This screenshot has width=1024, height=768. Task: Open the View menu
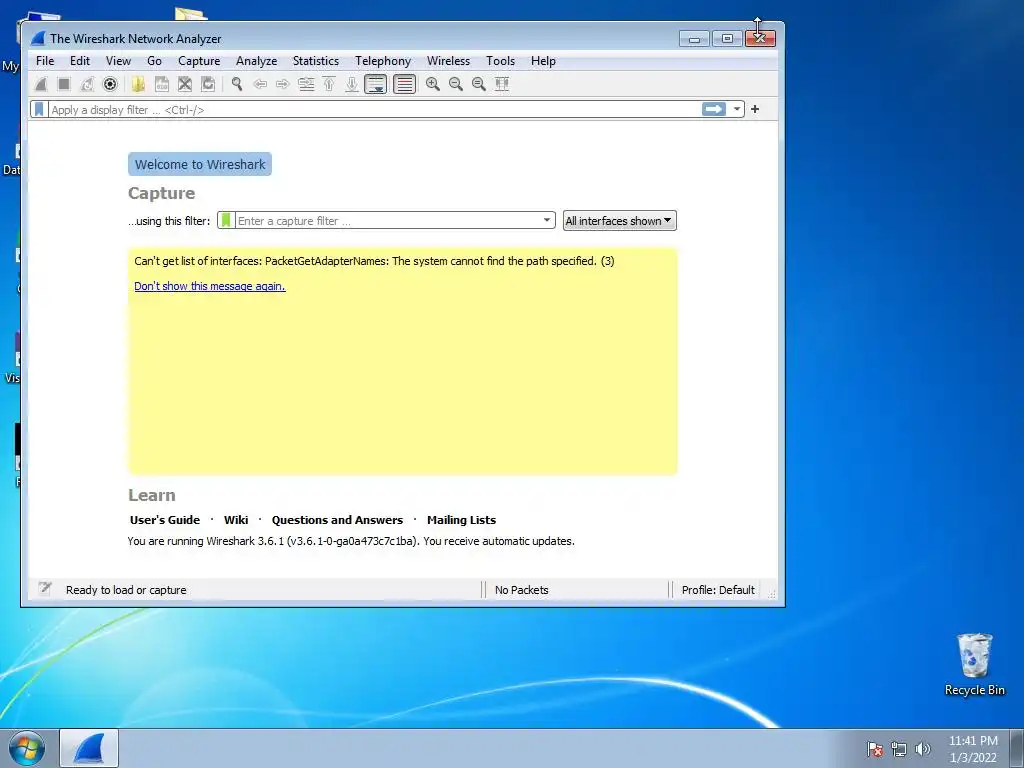(118, 61)
